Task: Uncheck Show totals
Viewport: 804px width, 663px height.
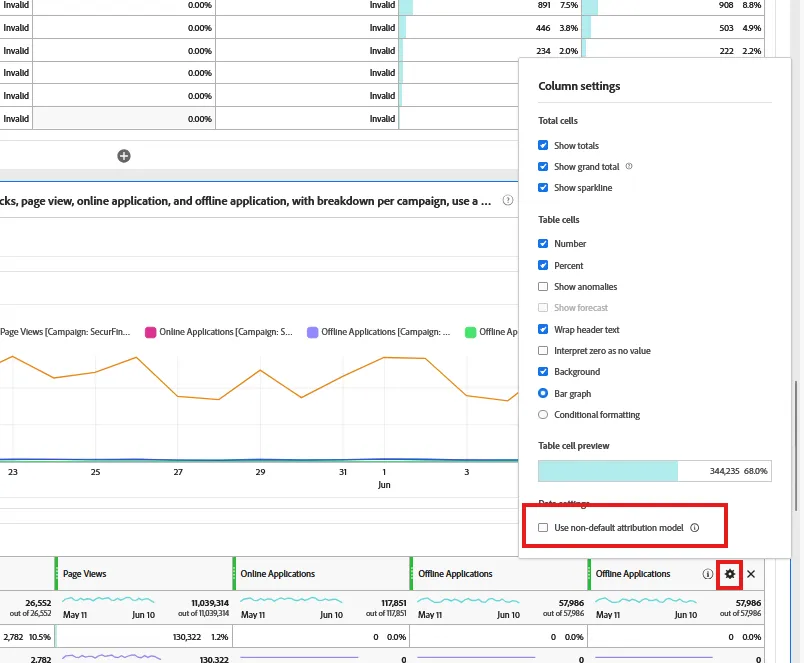Action: pos(543,145)
